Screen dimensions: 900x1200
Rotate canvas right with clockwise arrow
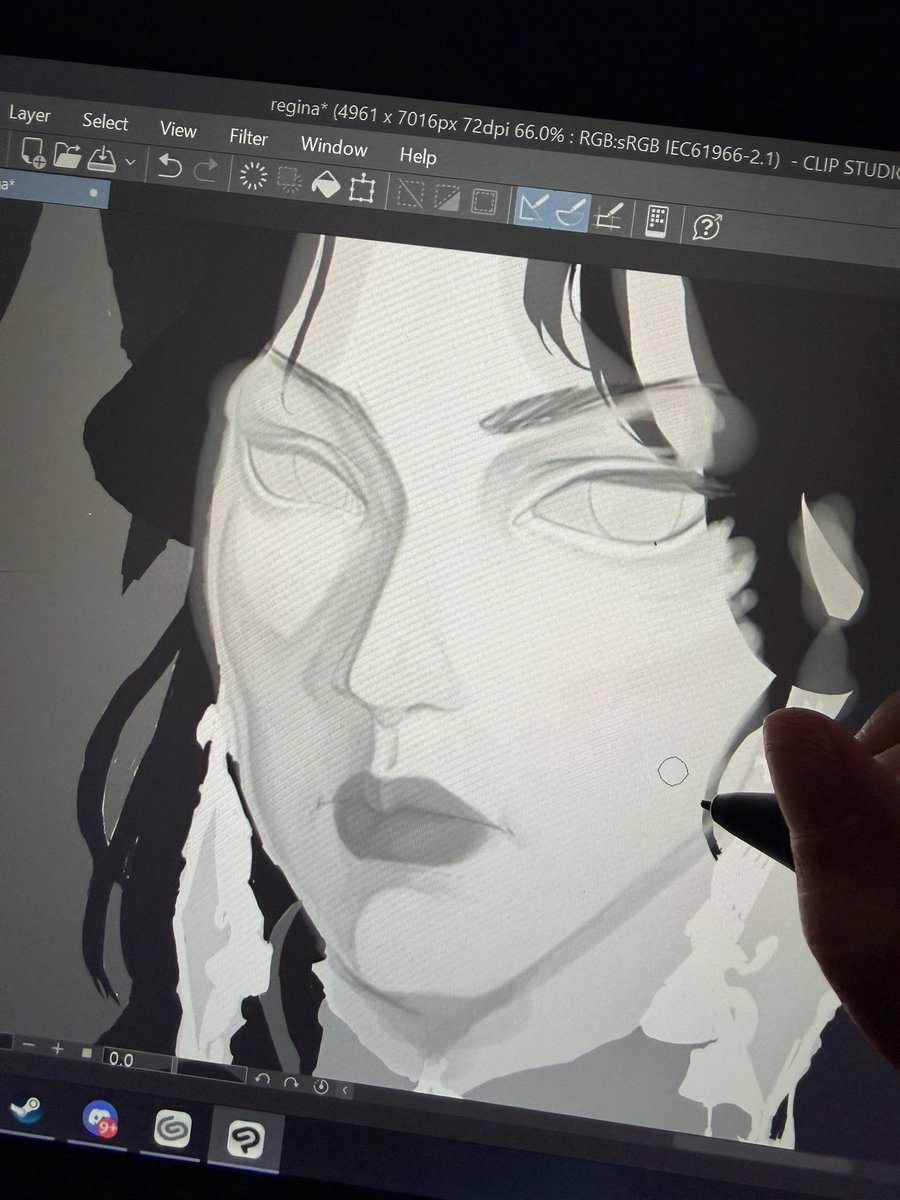click(291, 1083)
